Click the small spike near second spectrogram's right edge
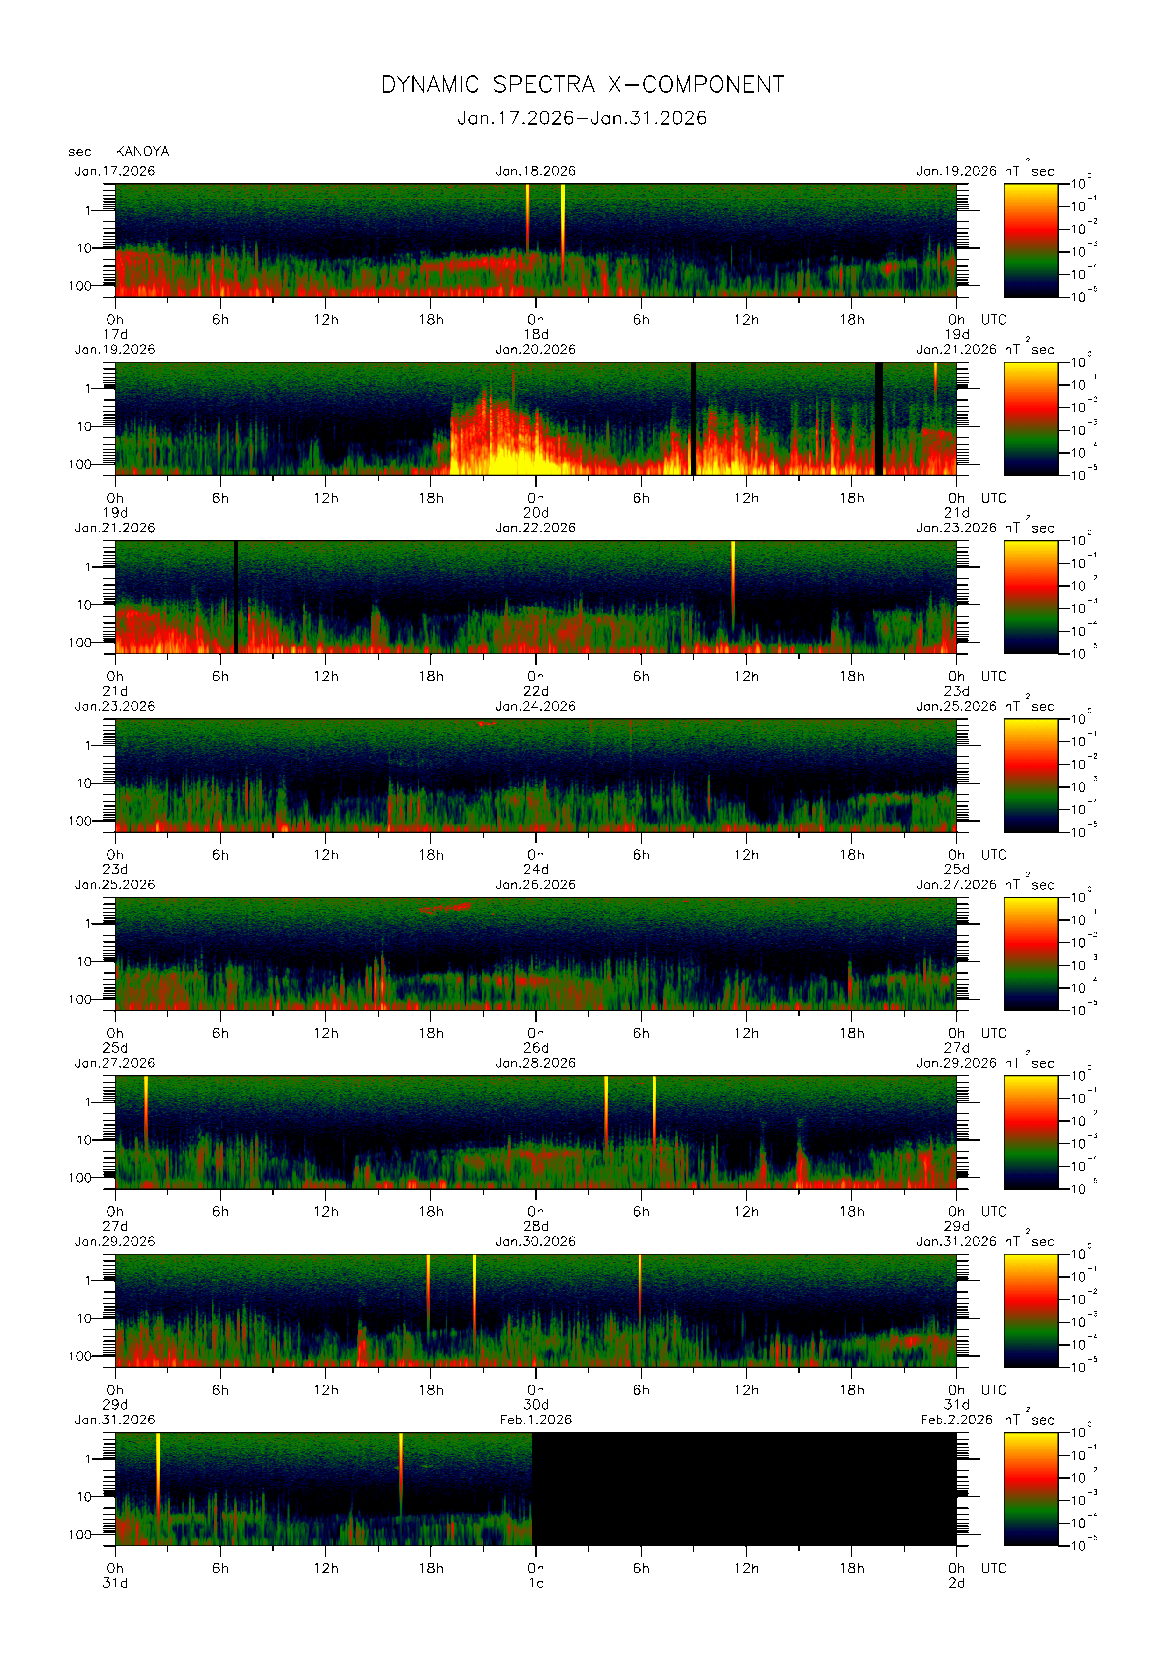The height and width of the screenshot is (1679, 1165). [935, 380]
